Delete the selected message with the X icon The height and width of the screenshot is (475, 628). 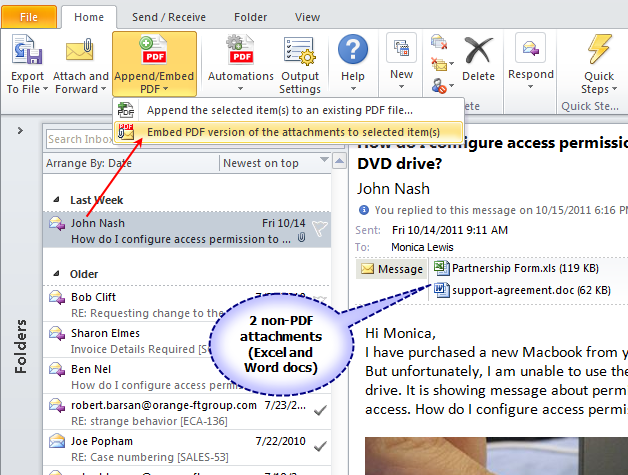pyautogui.click(x=478, y=50)
